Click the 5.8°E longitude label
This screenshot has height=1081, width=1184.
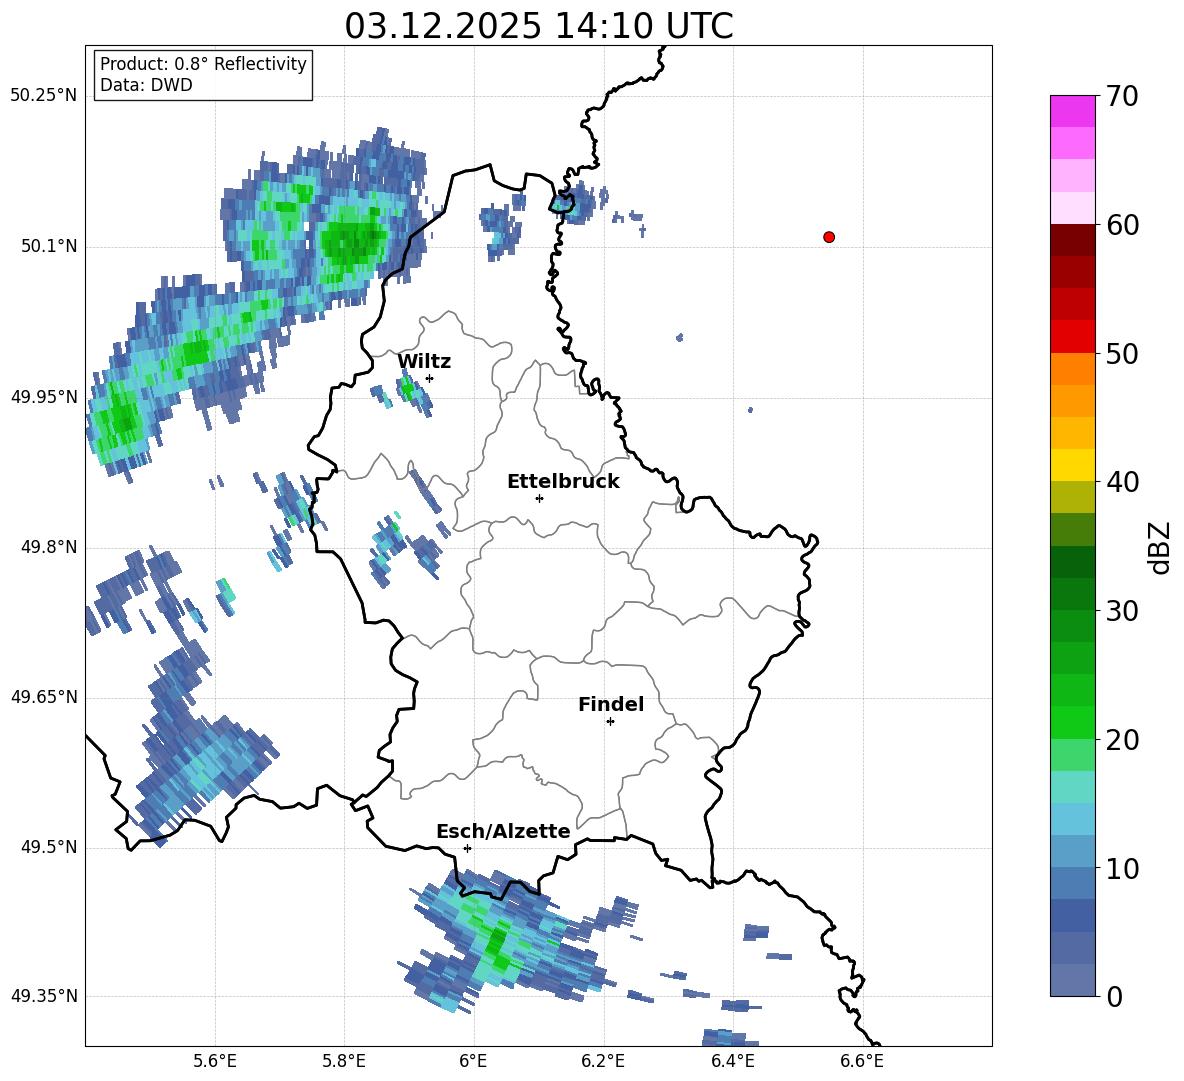pos(344,1061)
